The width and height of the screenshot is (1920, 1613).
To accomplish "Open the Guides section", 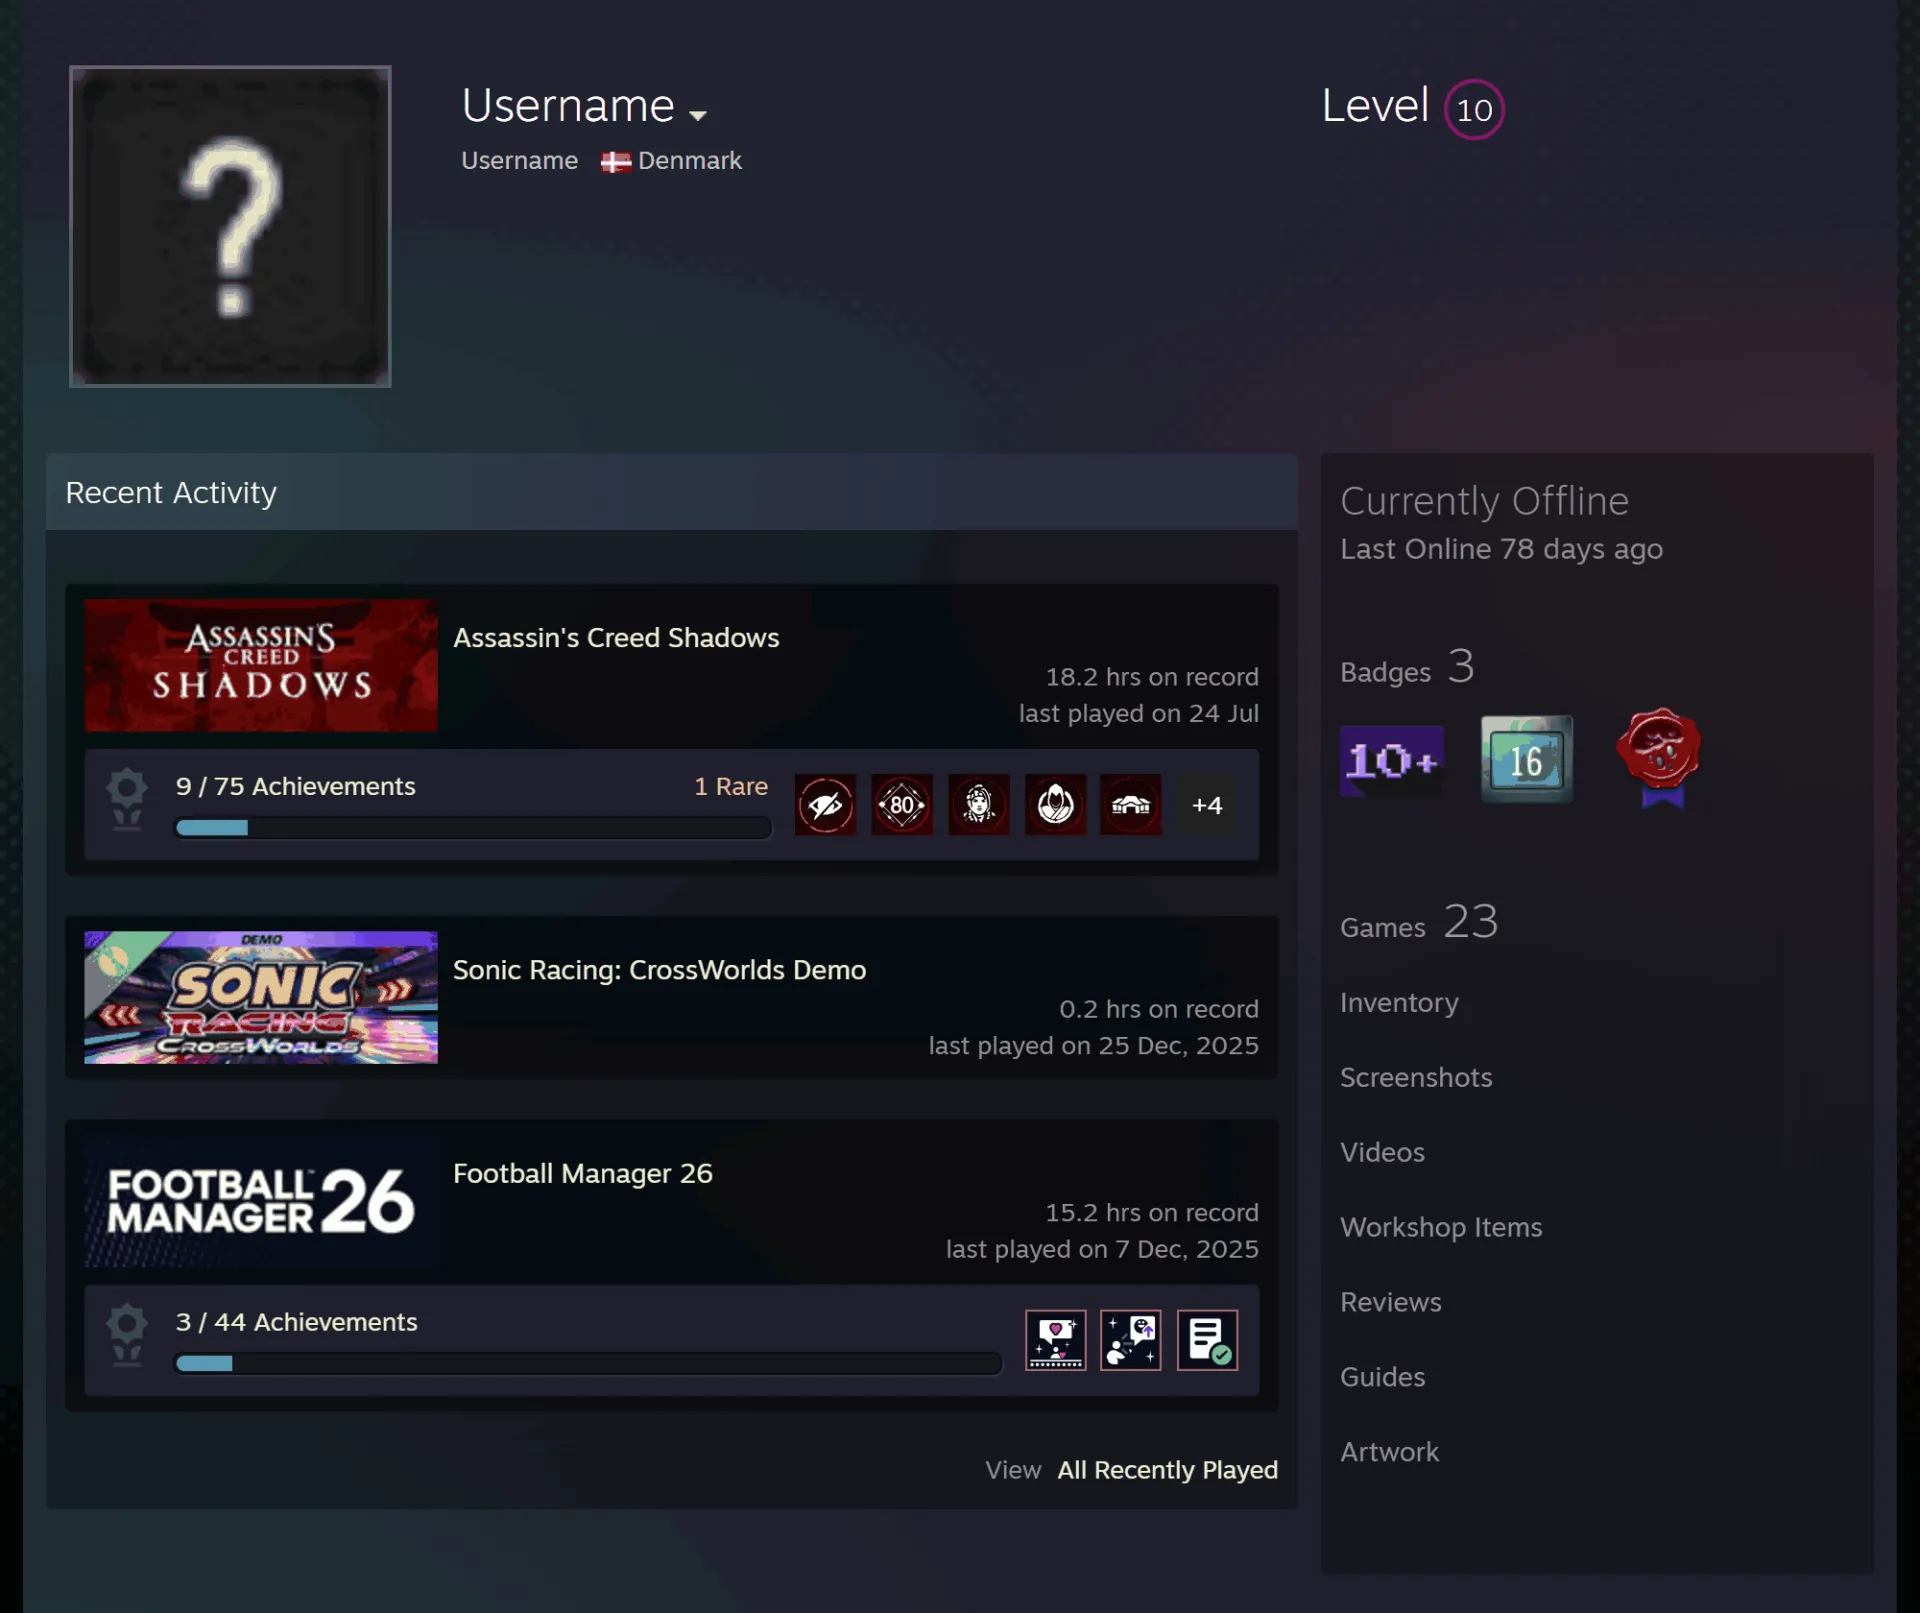I will pyautogui.click(x=1382, y=1378).
